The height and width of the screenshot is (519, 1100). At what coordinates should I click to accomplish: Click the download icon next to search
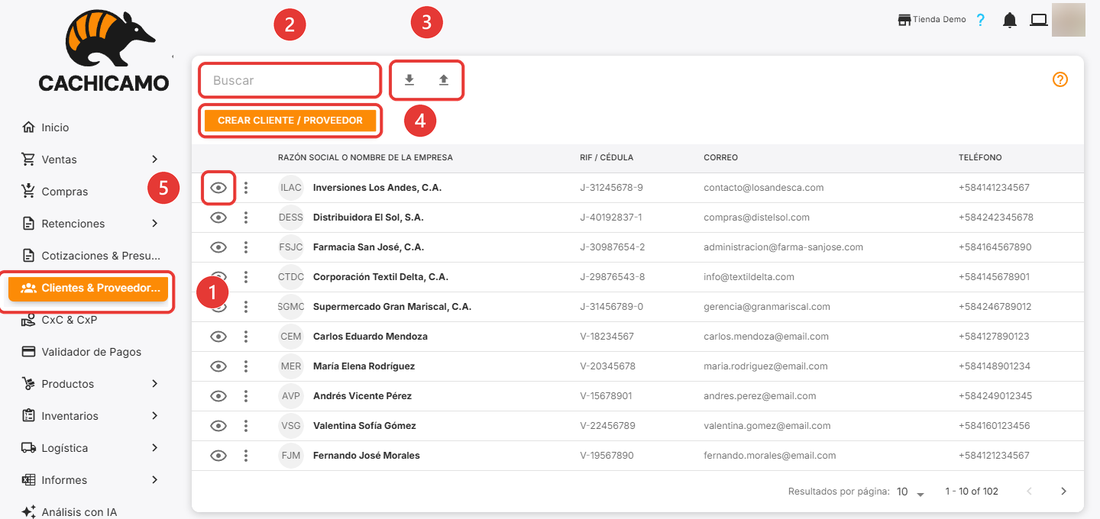[410, 80]
